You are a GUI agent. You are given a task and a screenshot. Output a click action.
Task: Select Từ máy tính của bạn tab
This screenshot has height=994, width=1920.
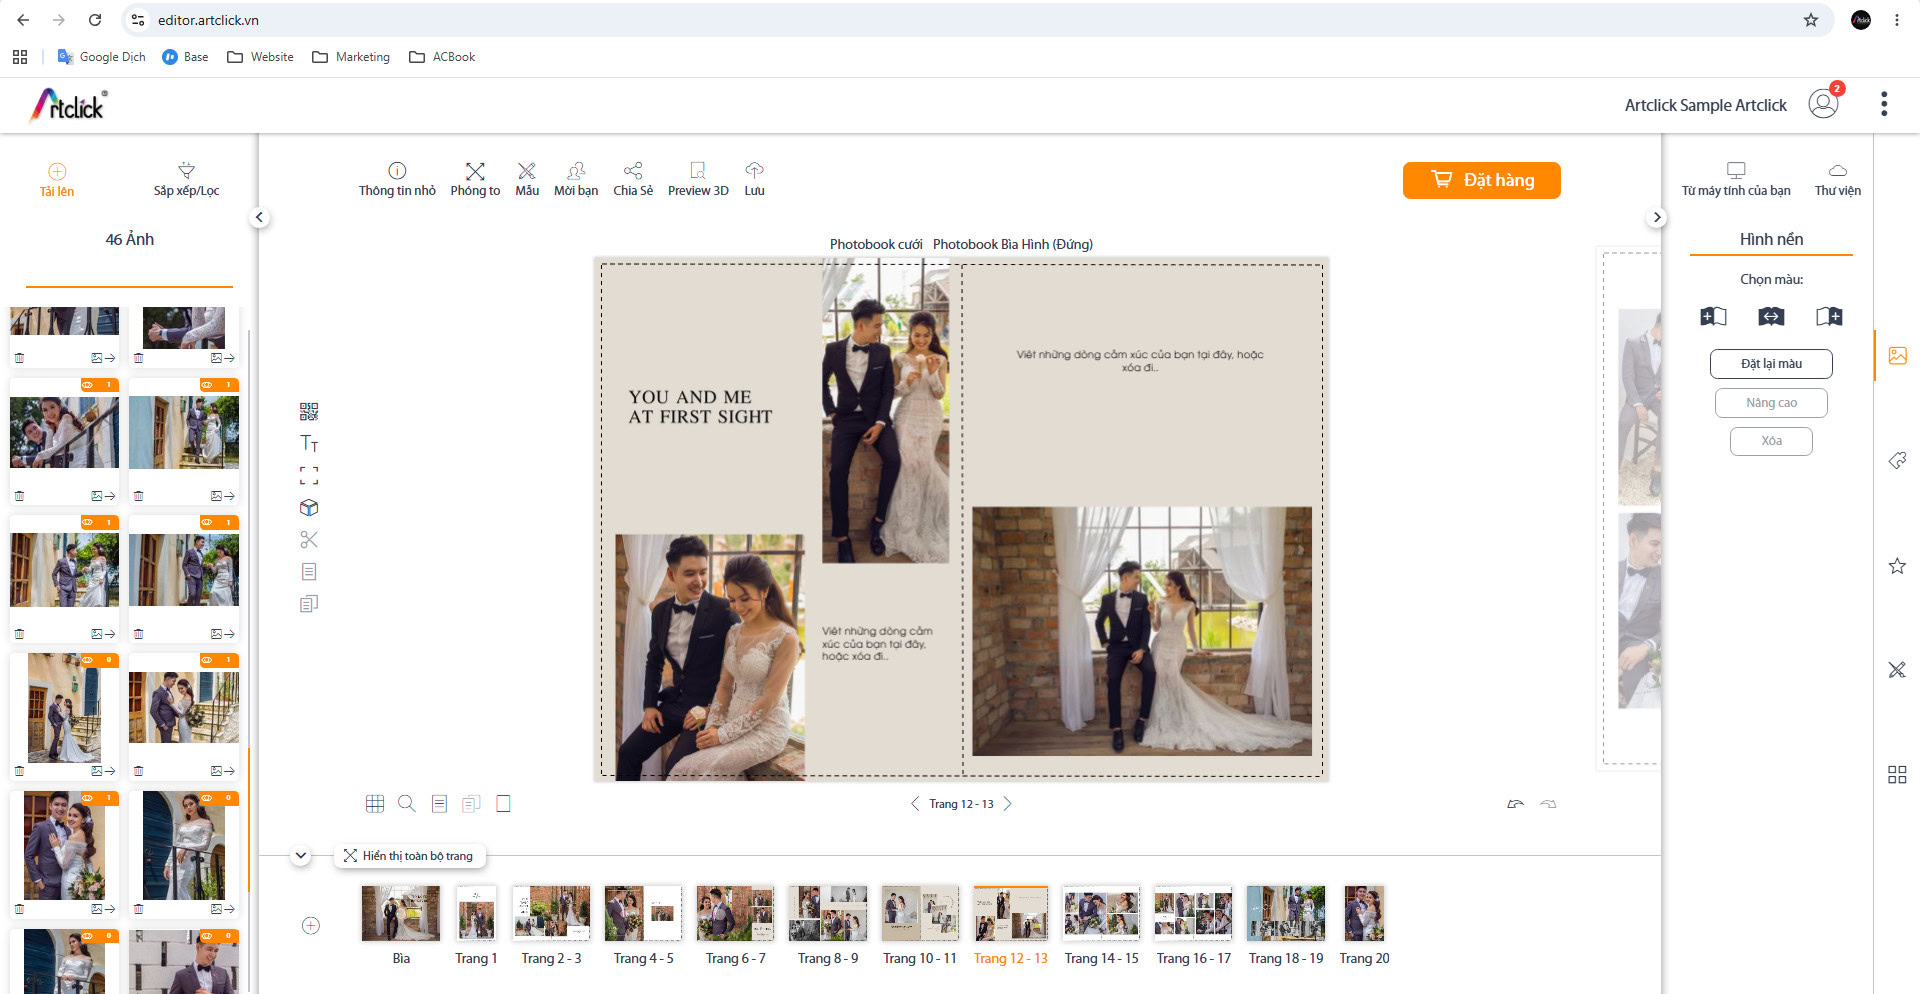1736,180
